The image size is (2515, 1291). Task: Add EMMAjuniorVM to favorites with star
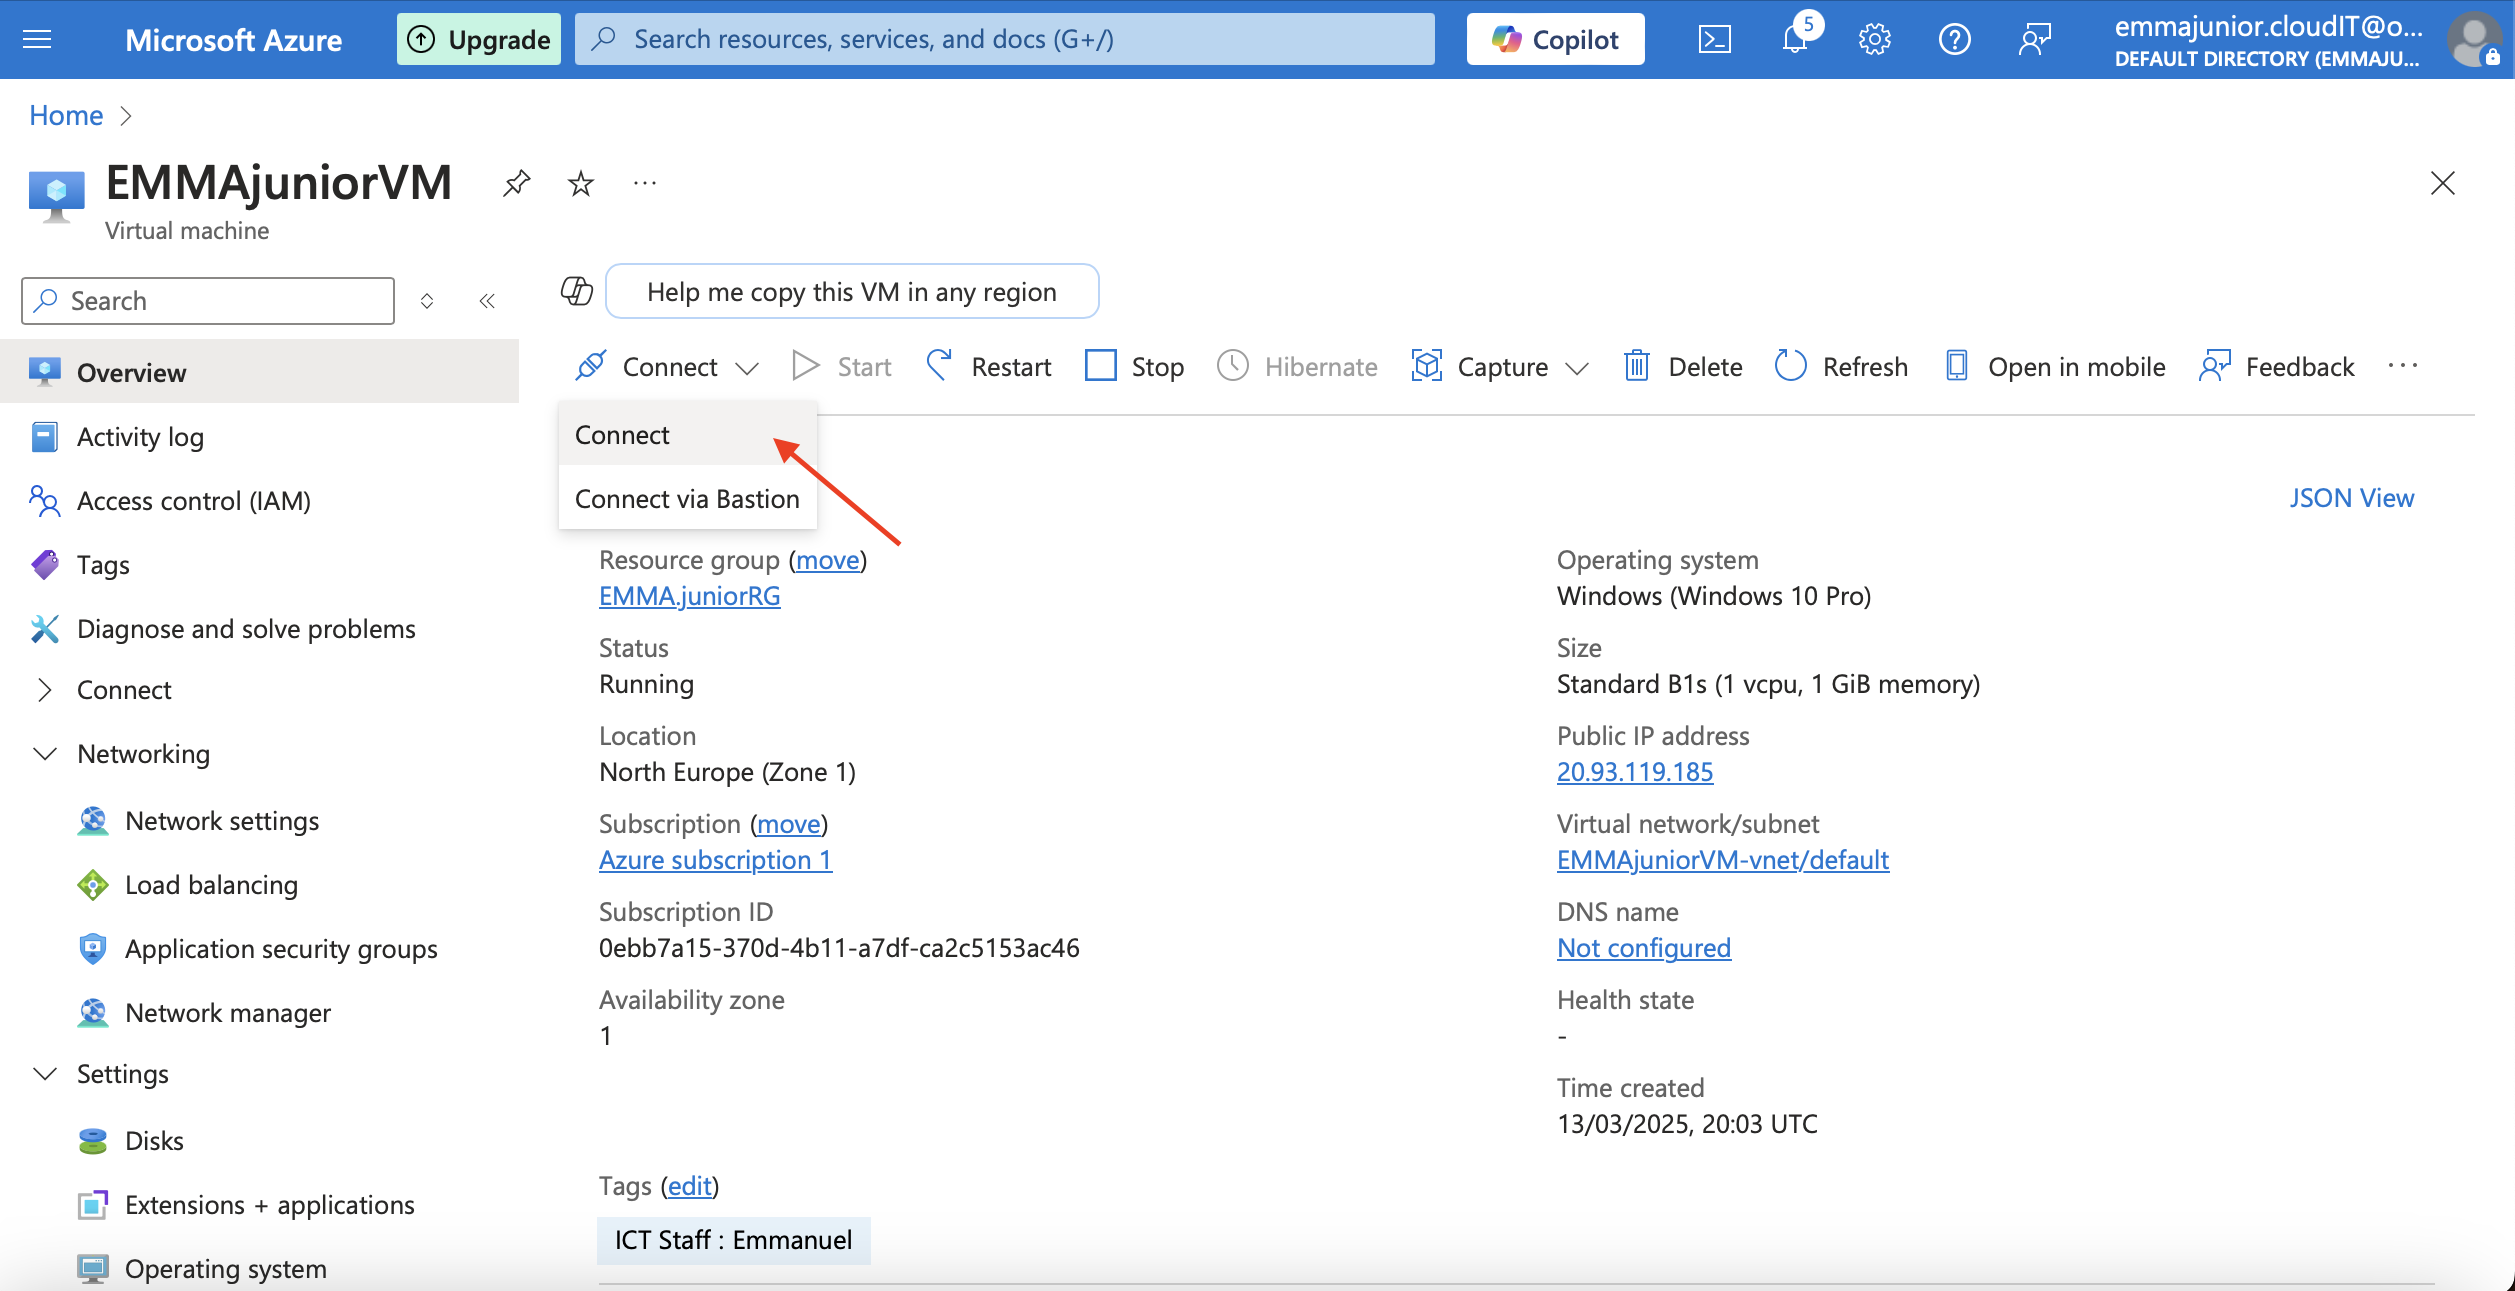coord(581,183)
